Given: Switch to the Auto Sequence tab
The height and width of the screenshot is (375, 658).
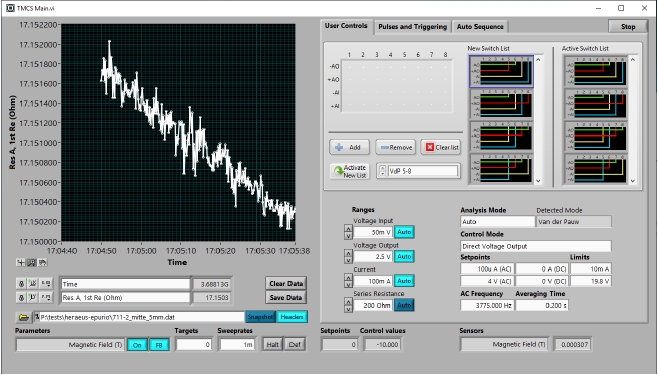Looking at the screenshot, I should [480, 26].
